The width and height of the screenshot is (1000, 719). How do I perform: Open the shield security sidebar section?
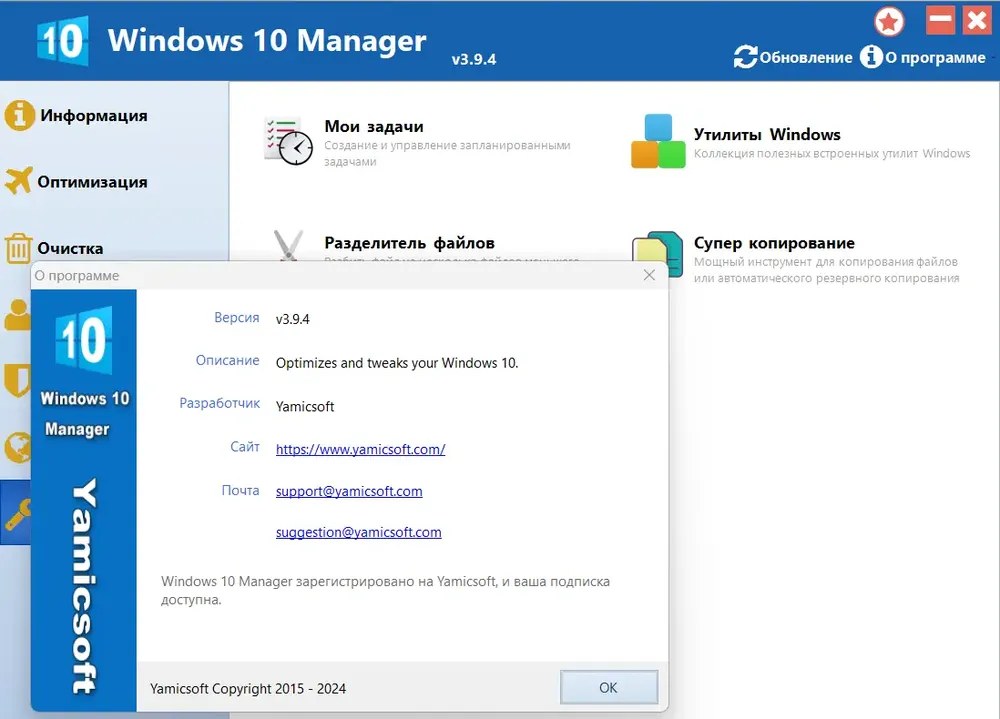click(x=17, y=380)
